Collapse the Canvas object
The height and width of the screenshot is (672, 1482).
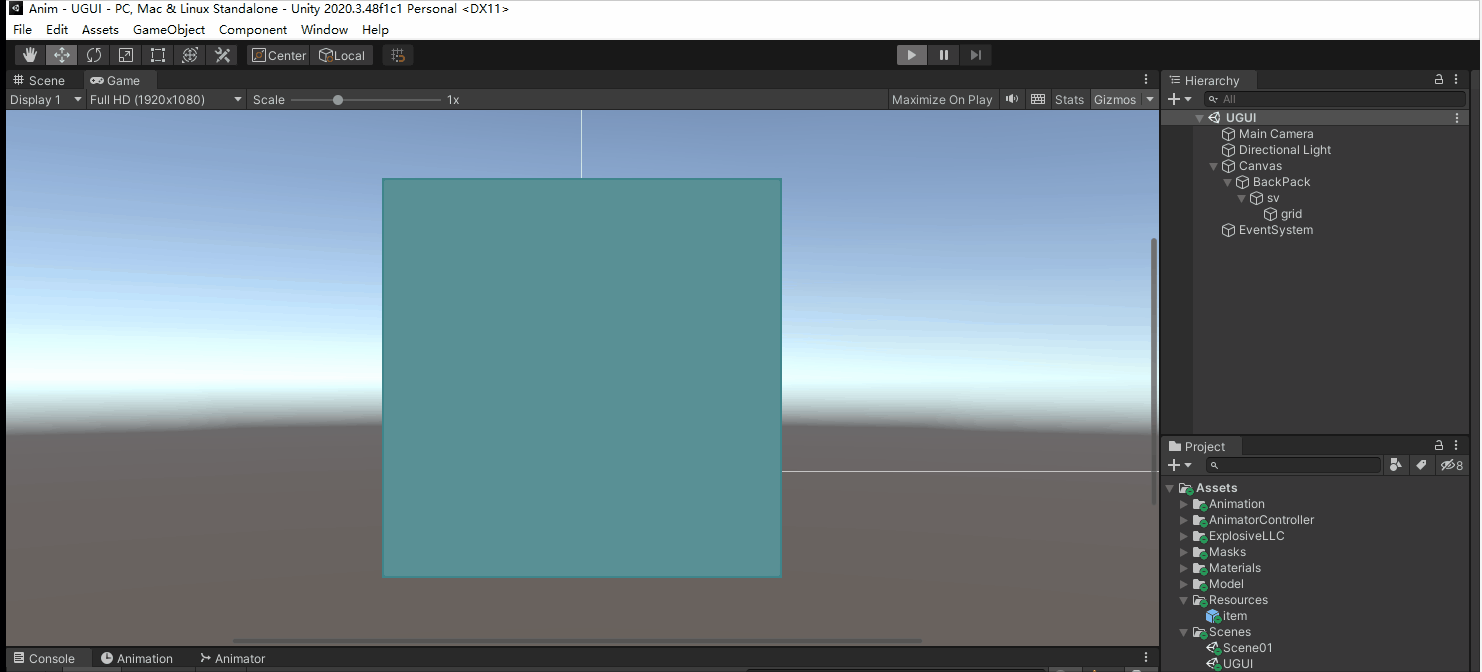(1214, 166)
